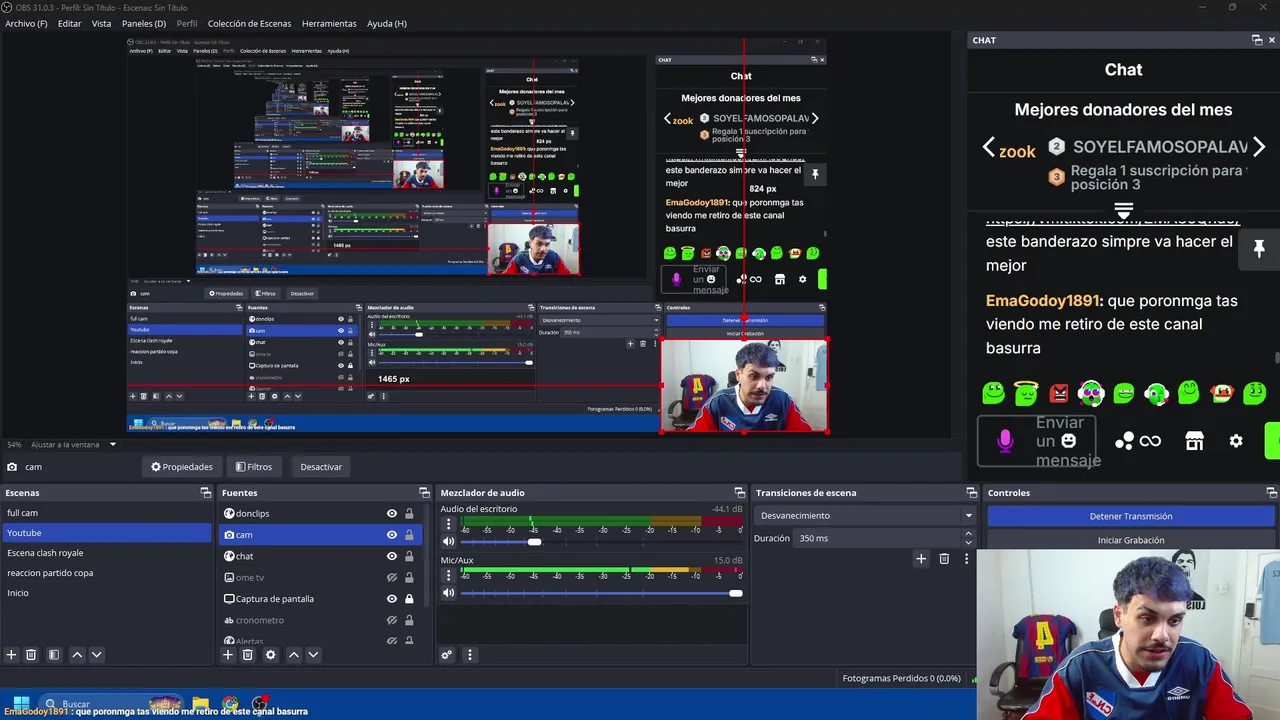Toggle visibility of cam source
1280x720 pixels.
[x=392, y=535]
